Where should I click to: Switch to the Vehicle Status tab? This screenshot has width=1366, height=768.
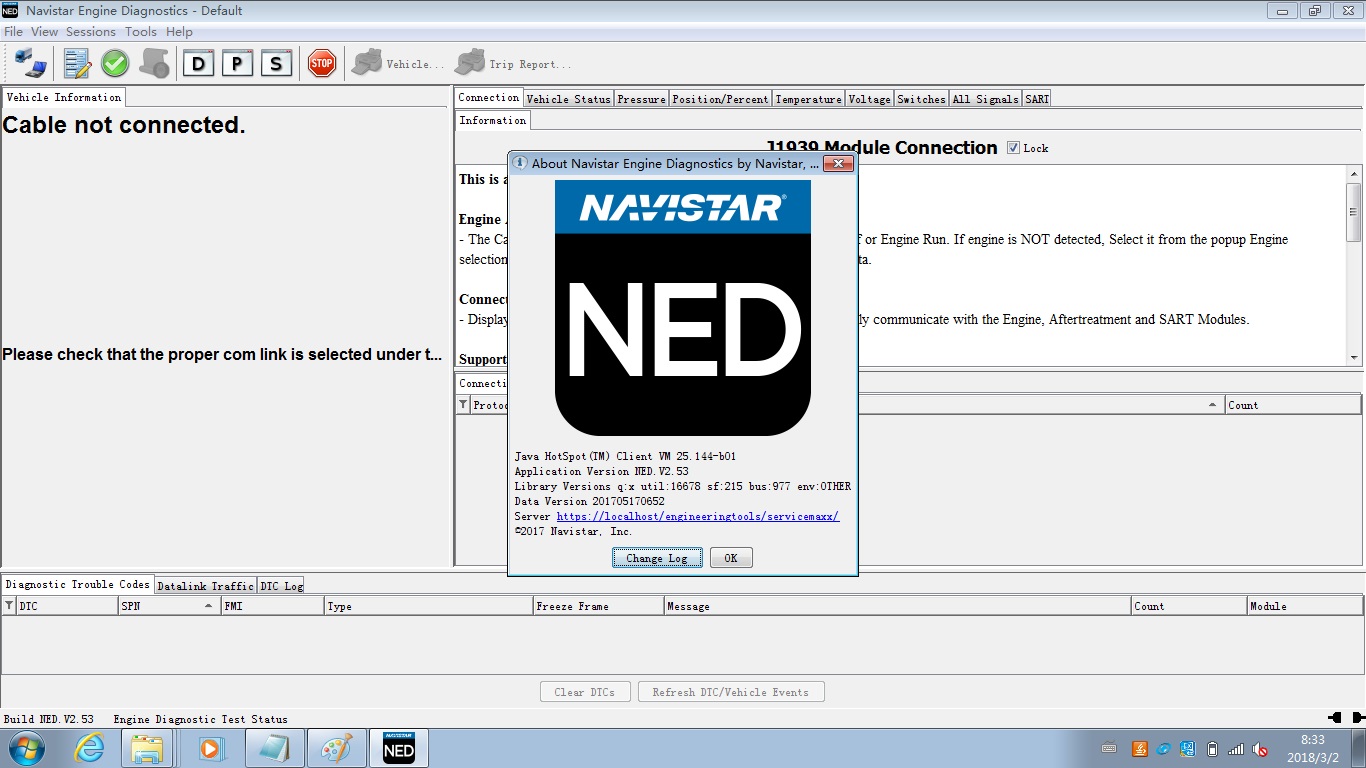point(568,99)
